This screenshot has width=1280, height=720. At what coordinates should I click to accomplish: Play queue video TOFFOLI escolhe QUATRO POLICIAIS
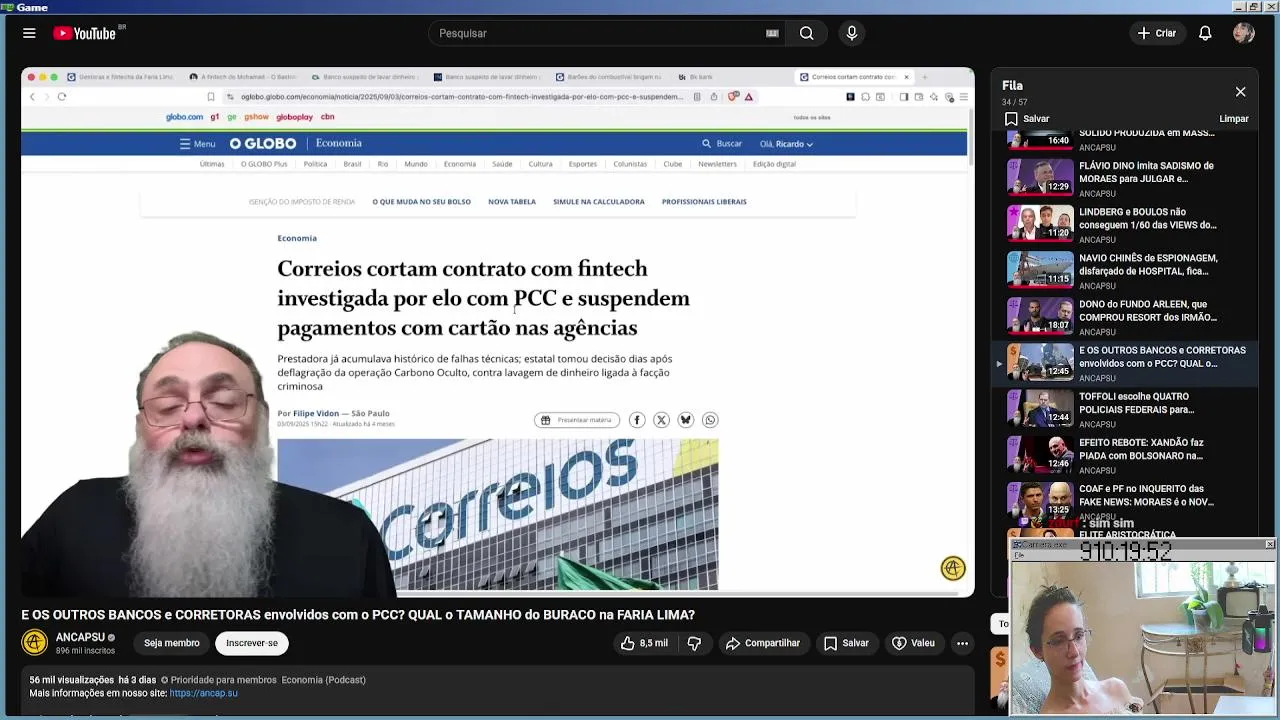(x=1126, y=408)
